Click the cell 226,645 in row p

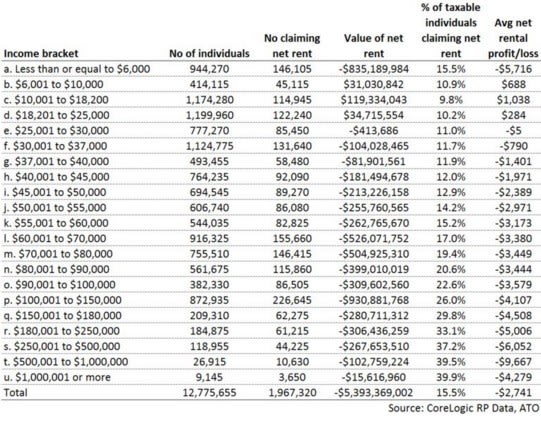292,300
